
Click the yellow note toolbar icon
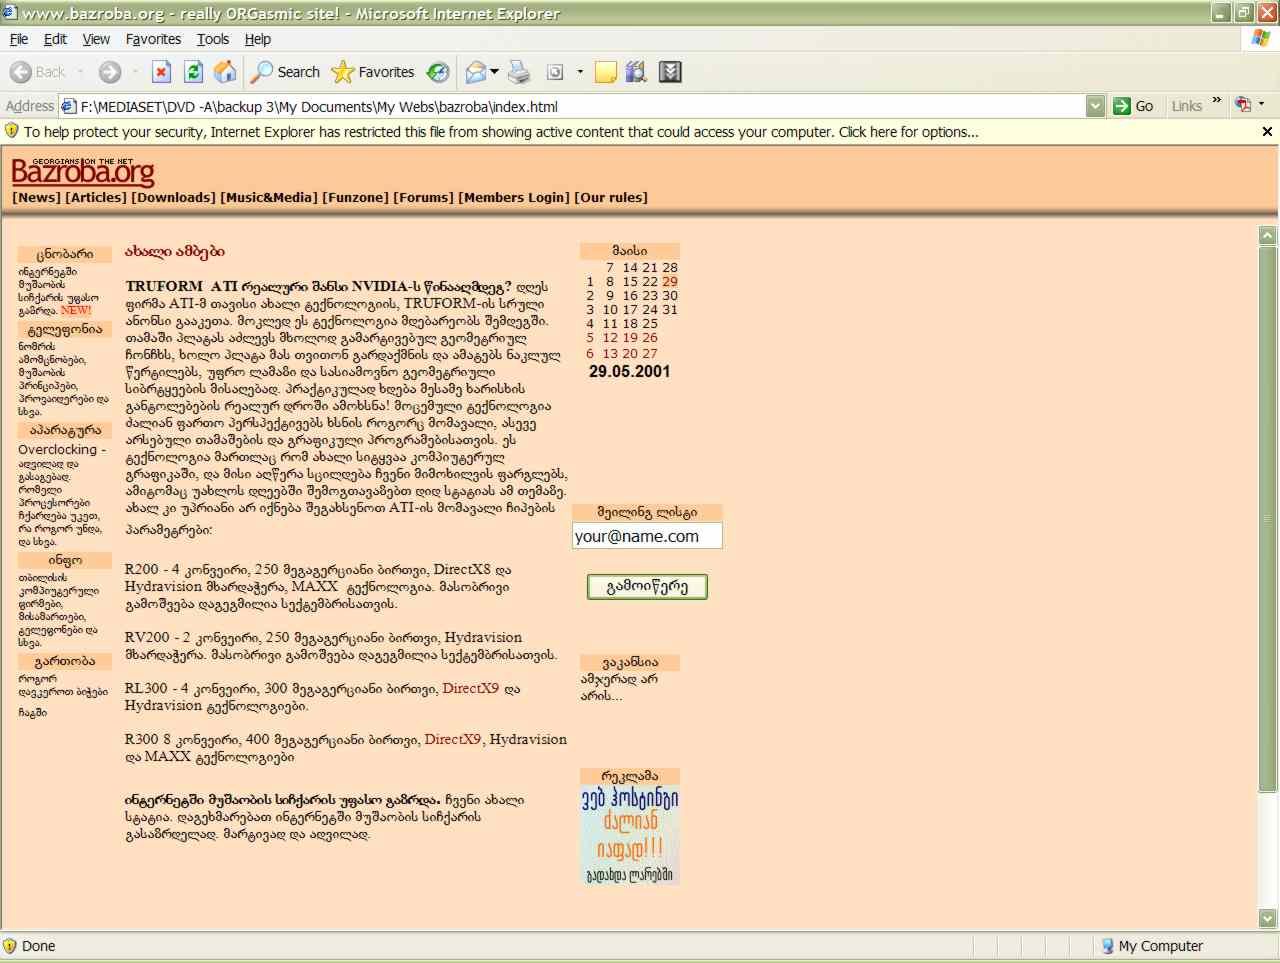pos(605,72)
